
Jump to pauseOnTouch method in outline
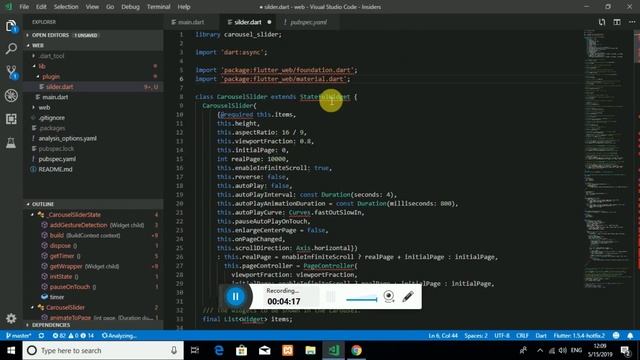pyautogui.click(x=93, y=287)
